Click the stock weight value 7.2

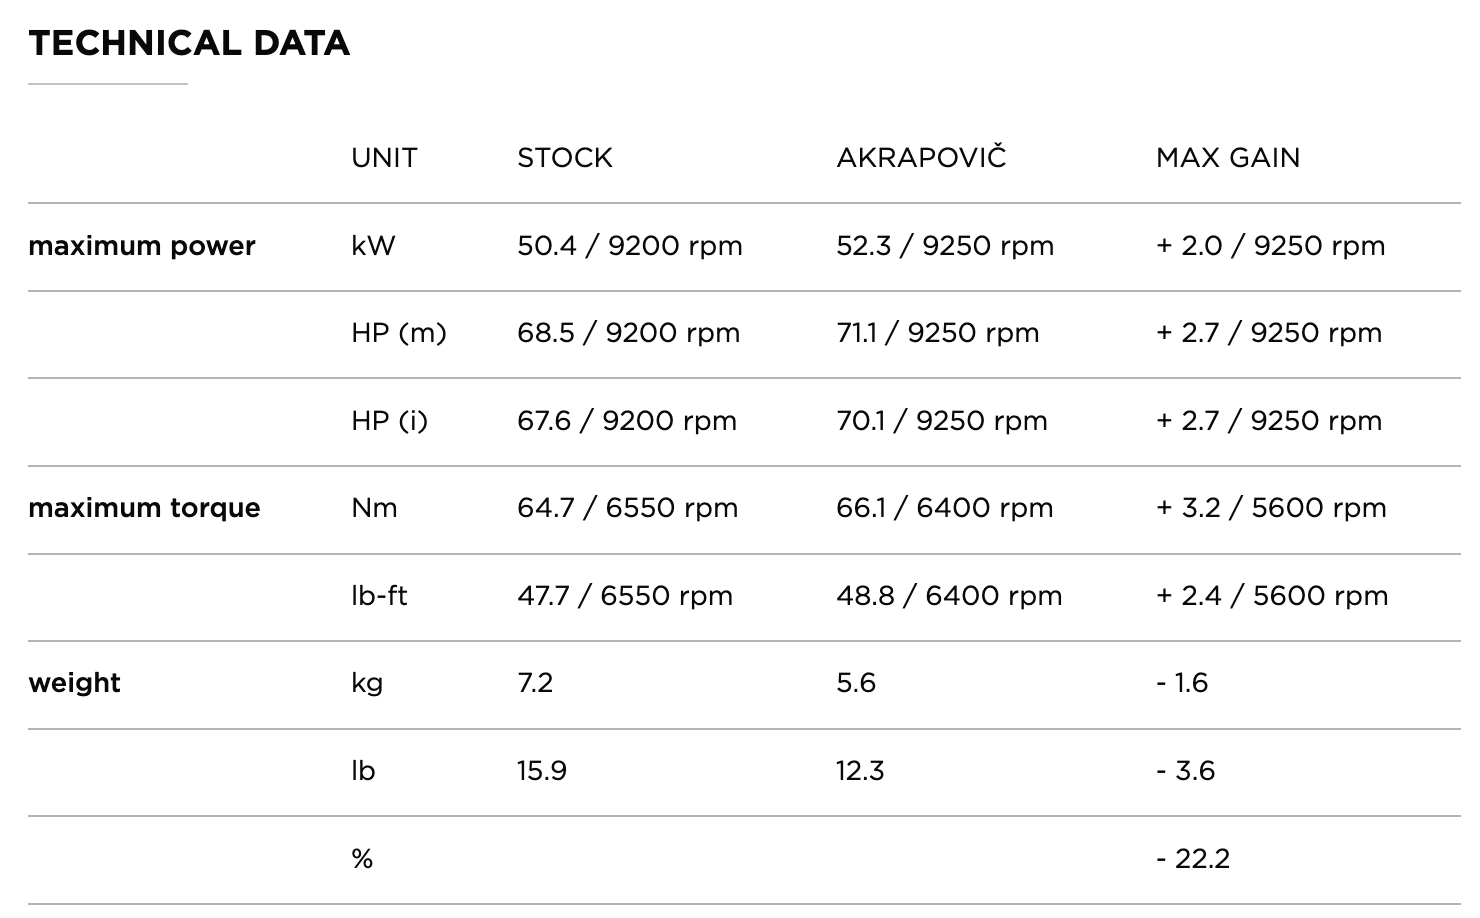535,683
